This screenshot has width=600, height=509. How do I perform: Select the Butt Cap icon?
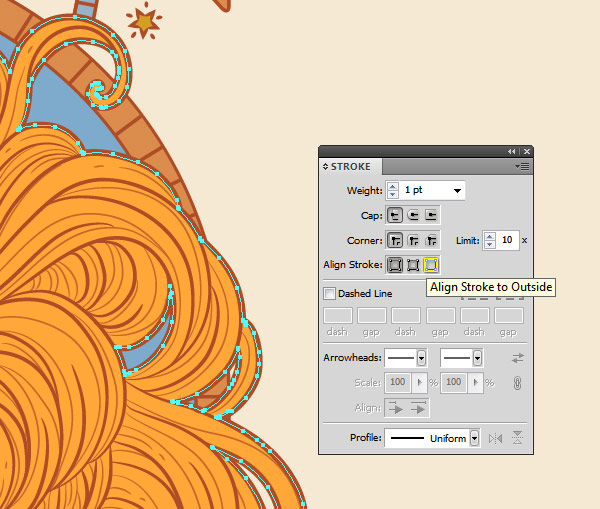(396, 215)
